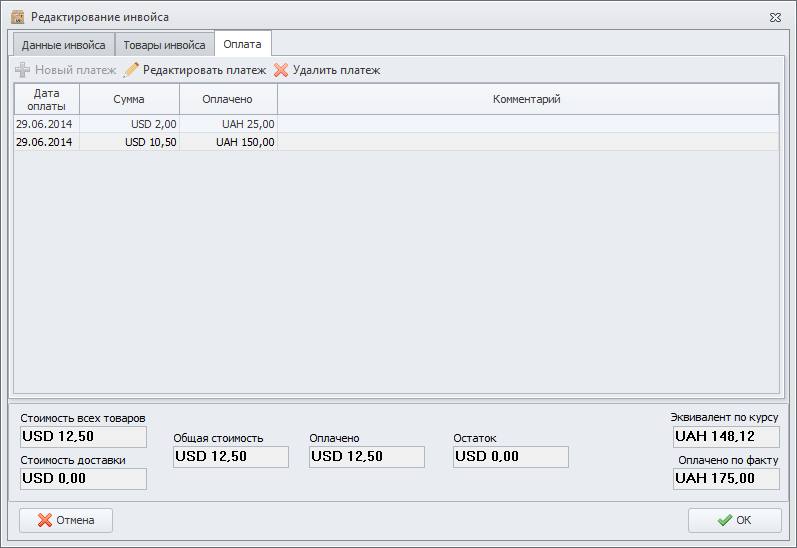Close the Редактирование инвойса dialog
This screenshot has height=548, width=797.
(775, 18)
